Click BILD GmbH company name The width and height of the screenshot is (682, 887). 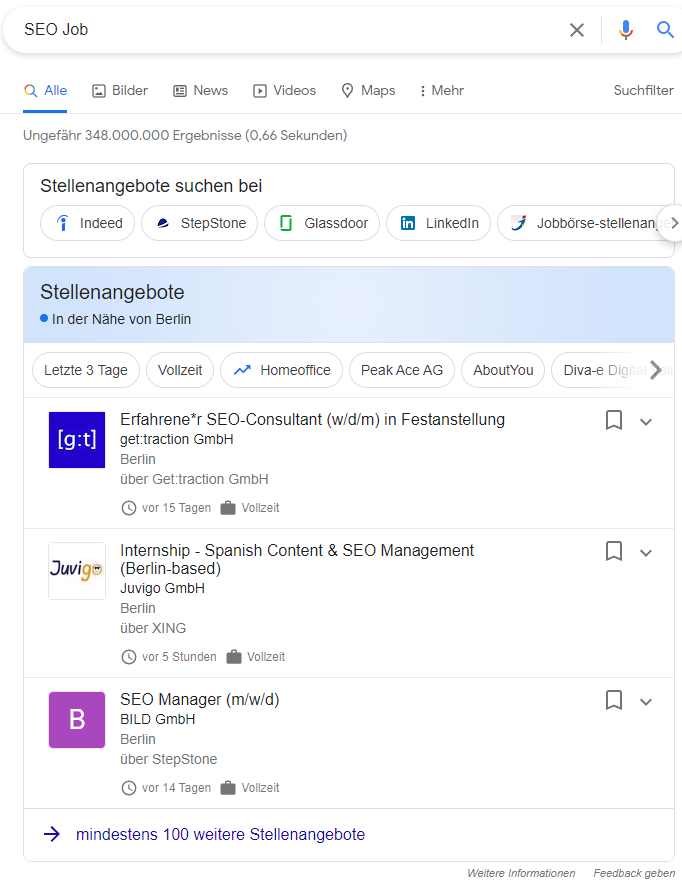point(158,720)
